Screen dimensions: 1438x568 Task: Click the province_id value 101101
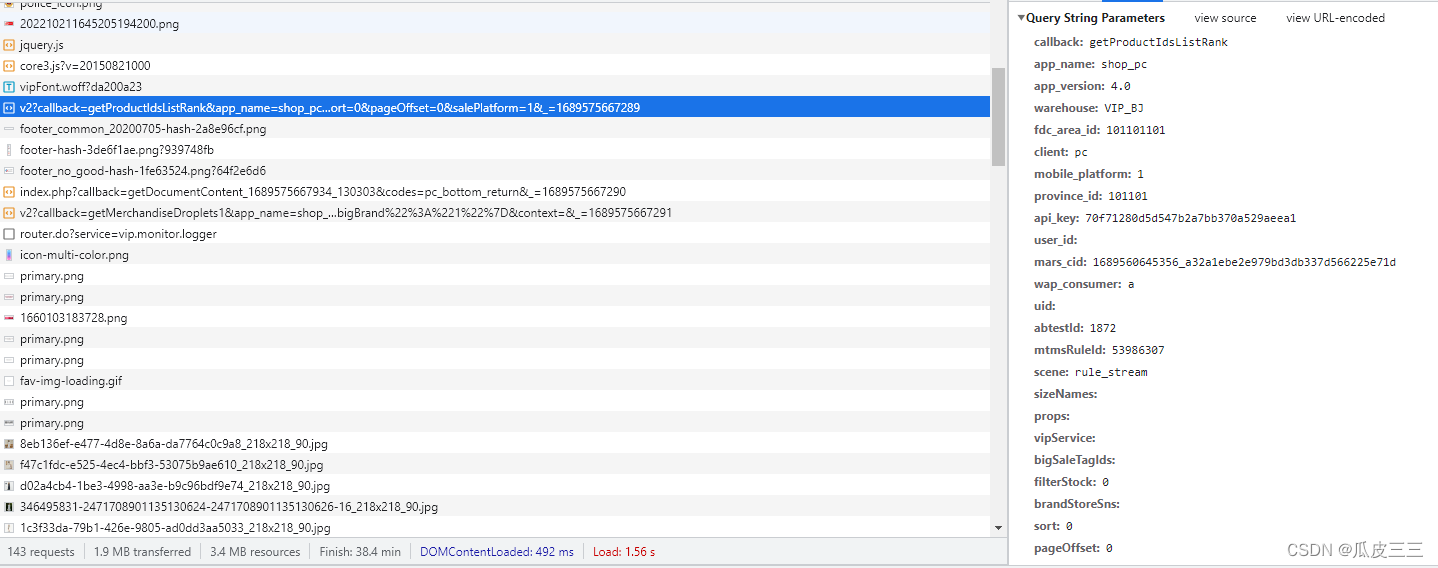click(1128, 196)
